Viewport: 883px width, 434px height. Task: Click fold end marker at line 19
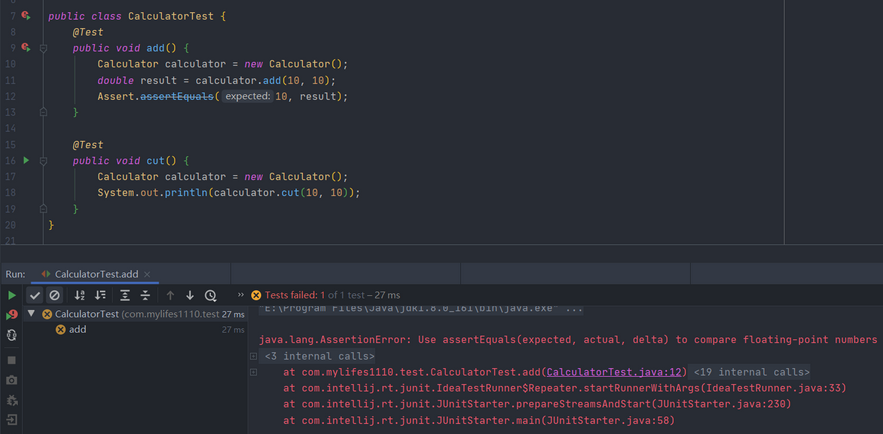click(x=43, y=209)
